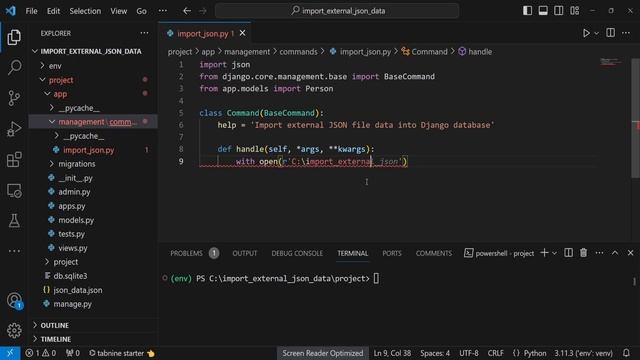Expand __pycache__ folder under app
This screenshot has height=360, width=640.
coord(51,108)
